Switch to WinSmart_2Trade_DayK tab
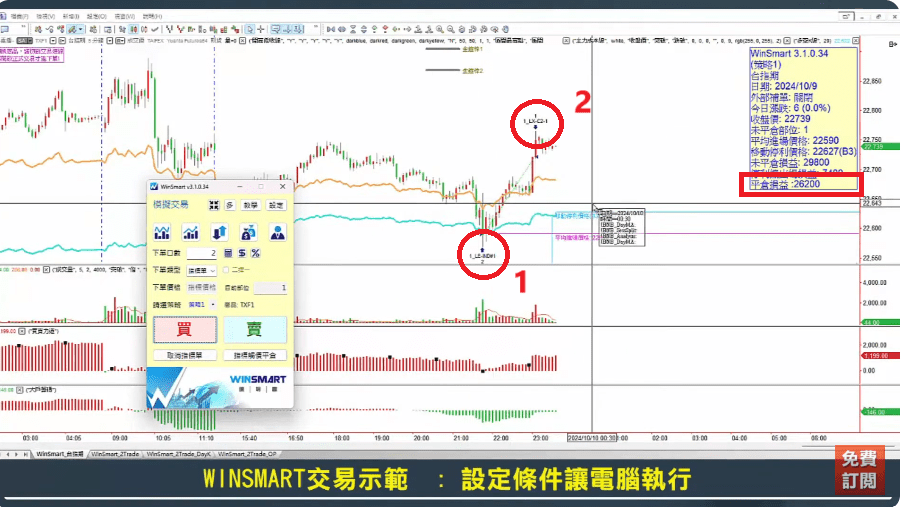 pyautogui.click(x=179, y=454)
